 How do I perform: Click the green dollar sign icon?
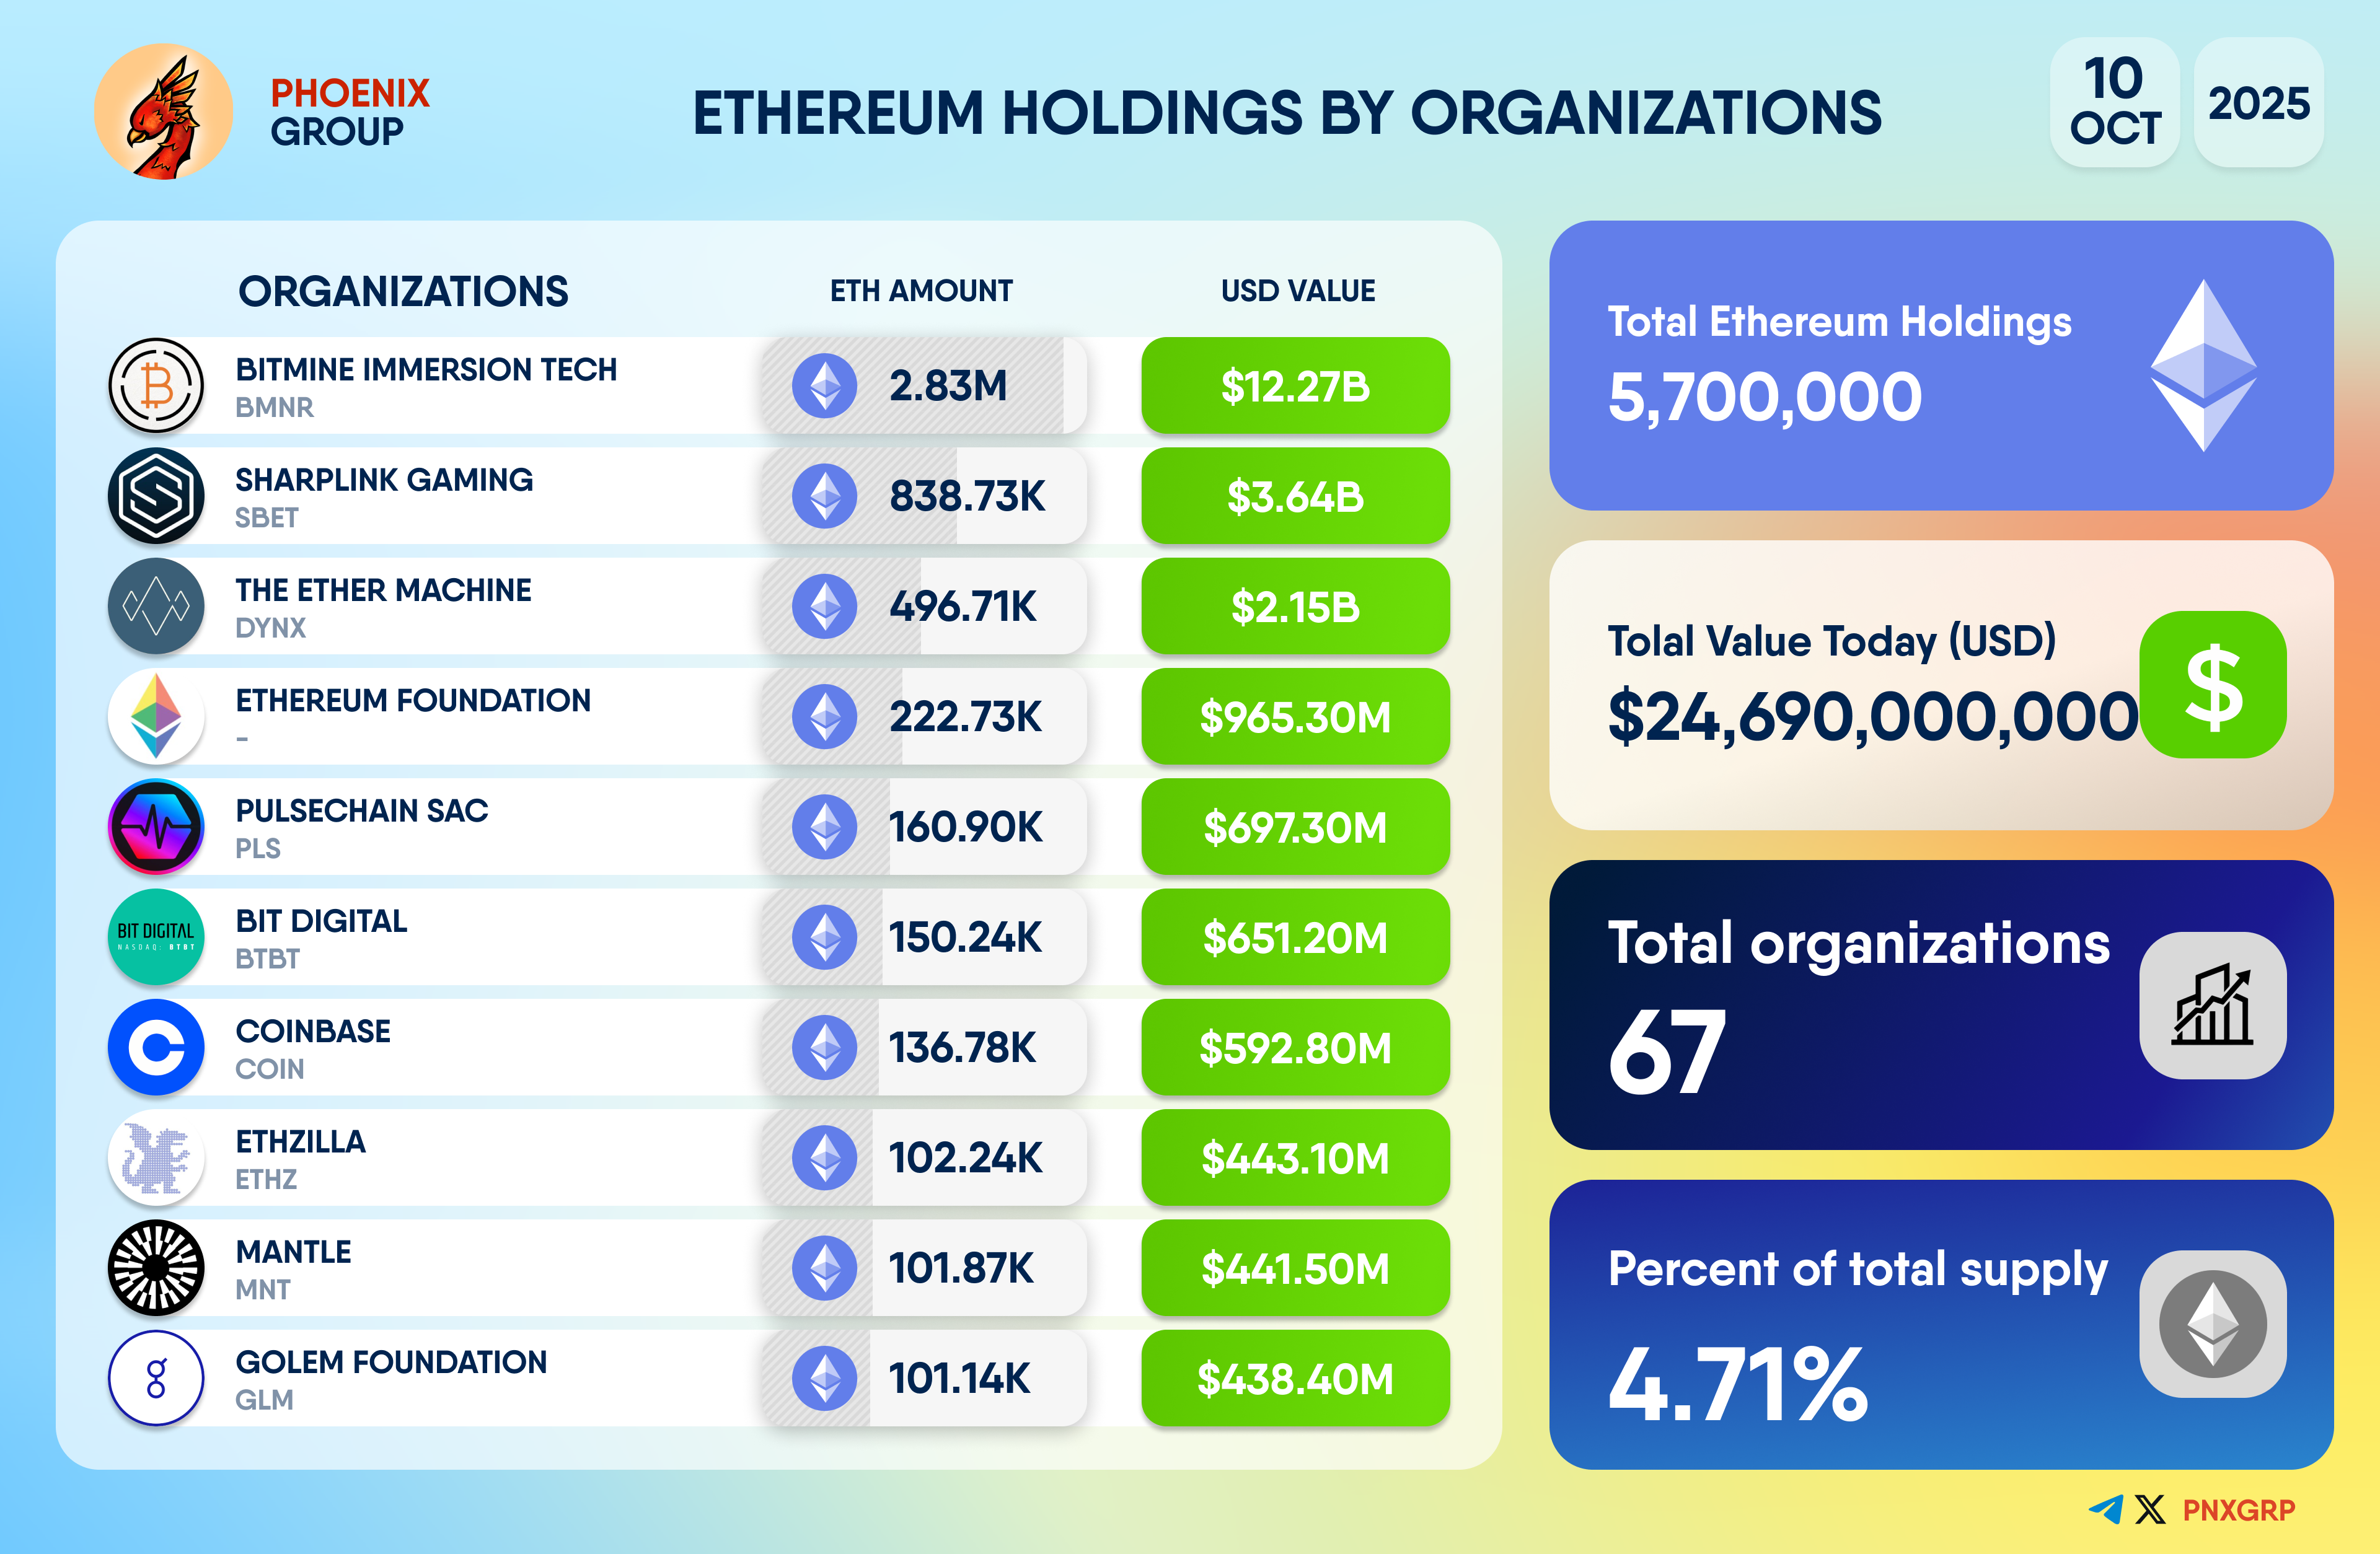pyautogui.click(x=2212, y=685)
